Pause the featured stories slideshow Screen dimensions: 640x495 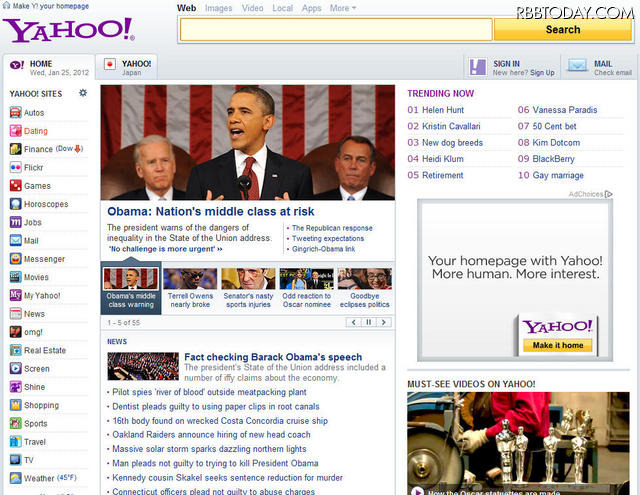pos(368,322)
